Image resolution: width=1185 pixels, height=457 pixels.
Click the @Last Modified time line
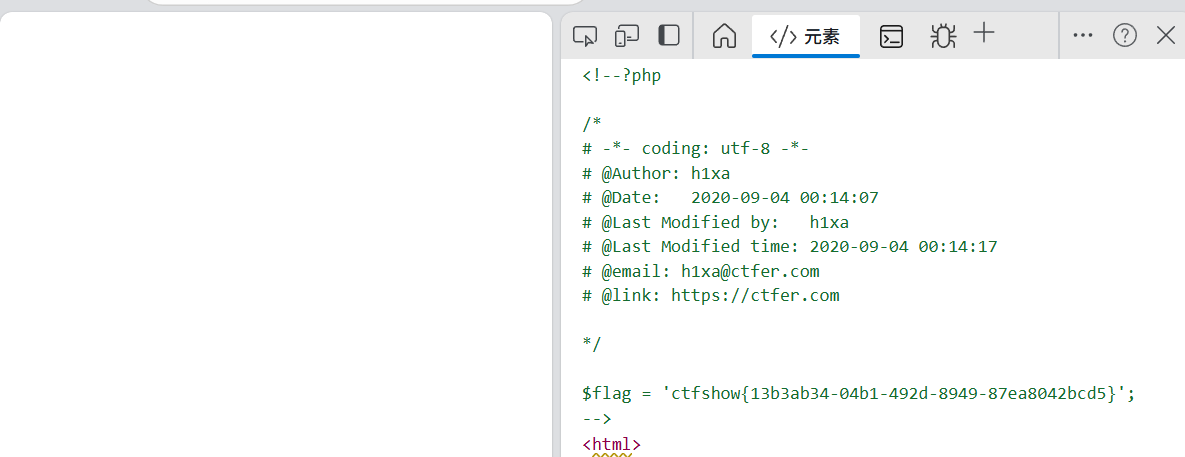pos(789,247)
